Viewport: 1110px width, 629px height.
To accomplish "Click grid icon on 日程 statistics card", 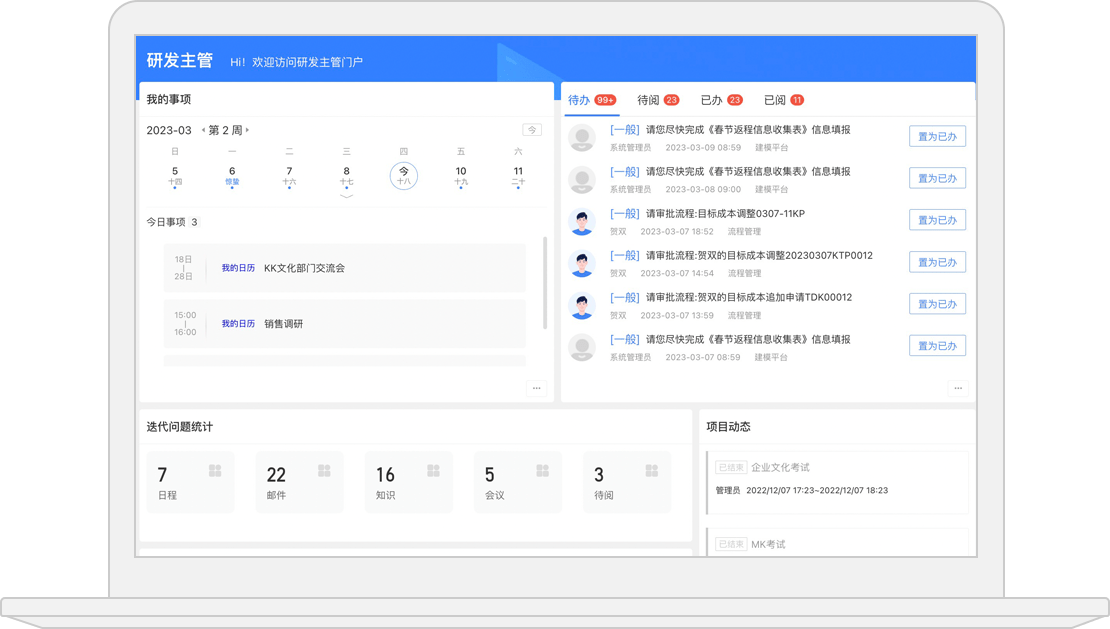I will pos(215,471).
